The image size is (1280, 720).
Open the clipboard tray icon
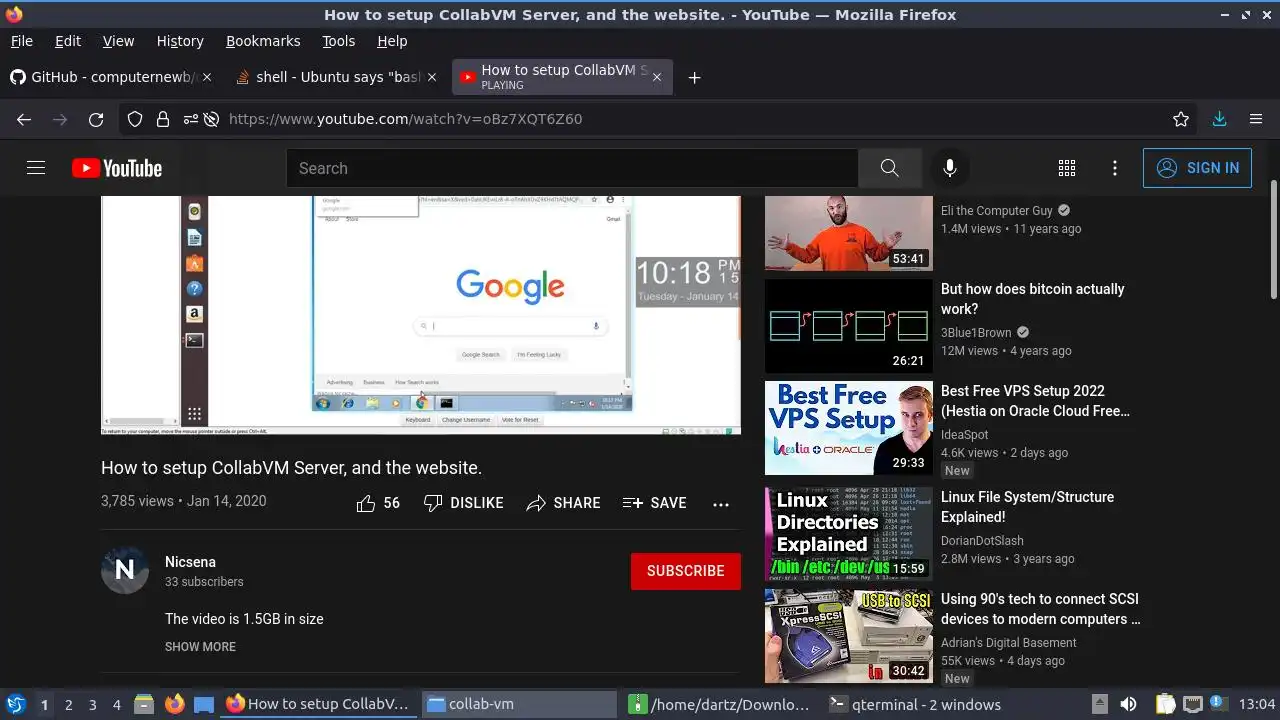tap(1166, 704)
